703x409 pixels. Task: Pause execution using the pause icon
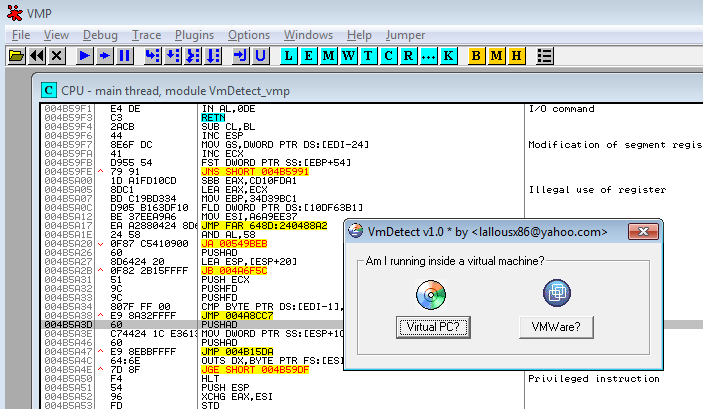tap(125, 55)
